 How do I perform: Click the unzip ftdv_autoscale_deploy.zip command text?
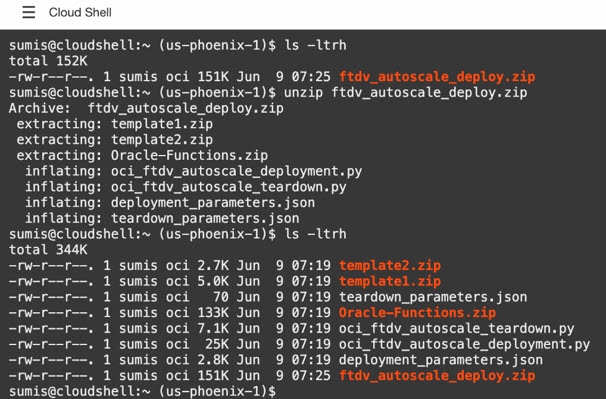pyautogui.click(x=405, y=92)
